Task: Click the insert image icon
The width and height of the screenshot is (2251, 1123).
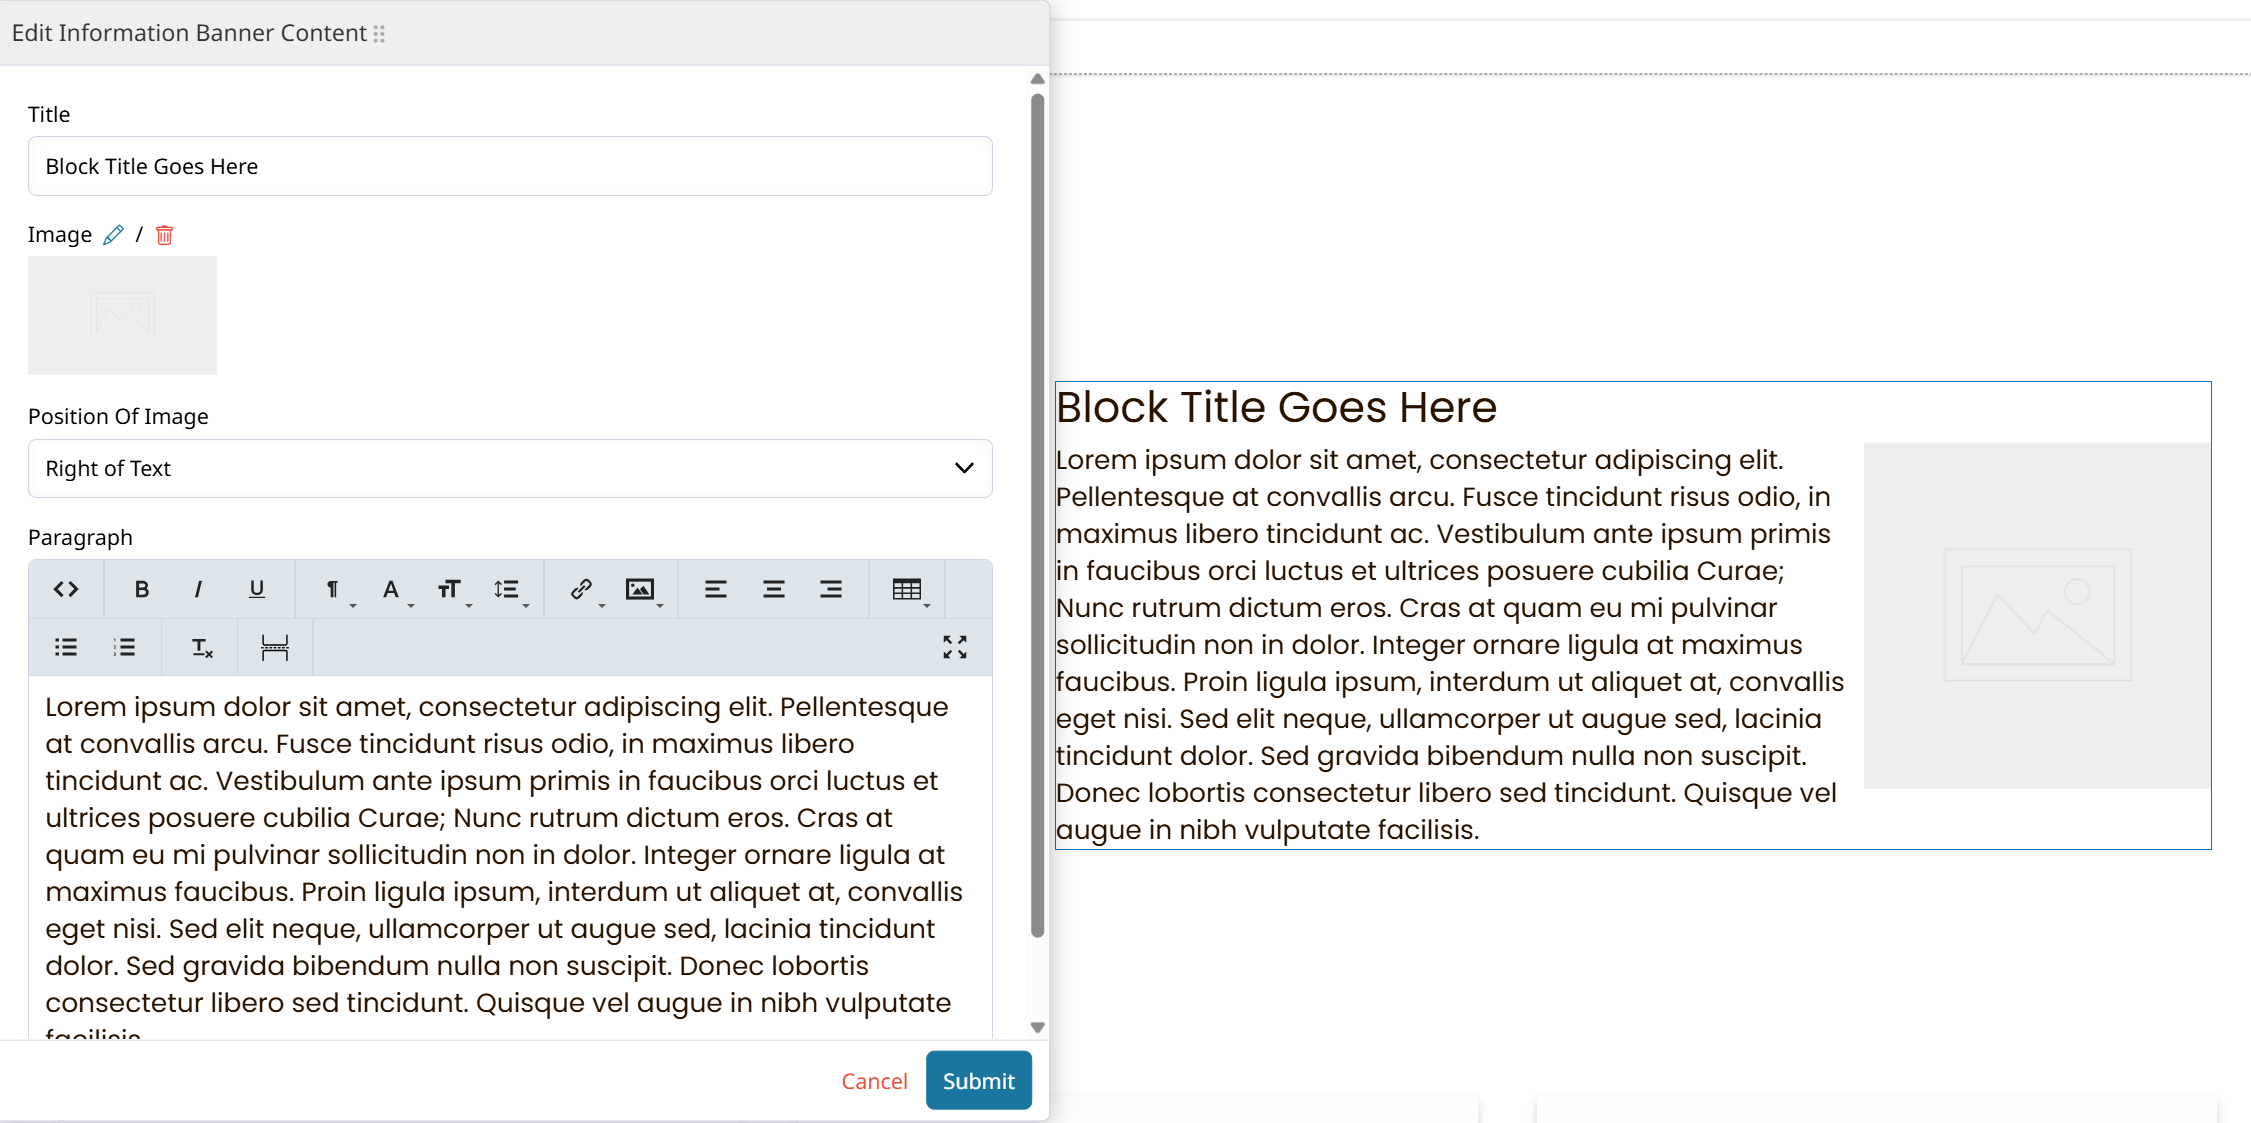Action: pos(640,589)
